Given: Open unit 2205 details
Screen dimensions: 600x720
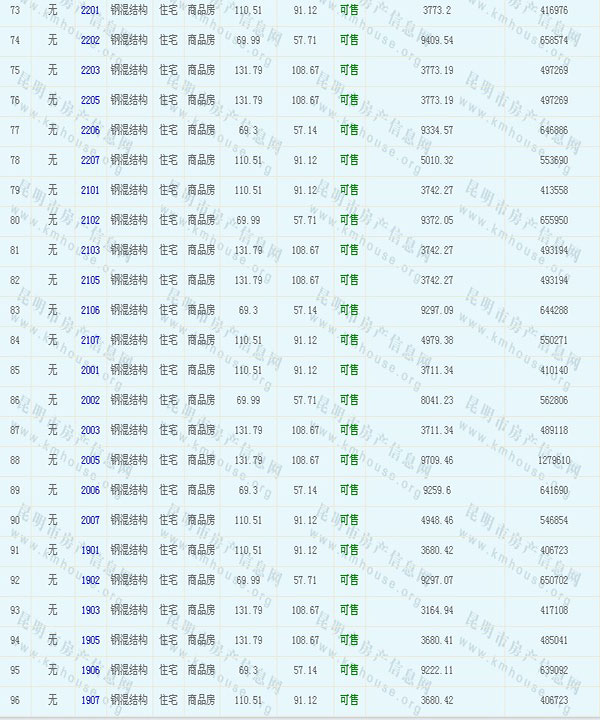Looking at the screenshot, I should [90, 100].
